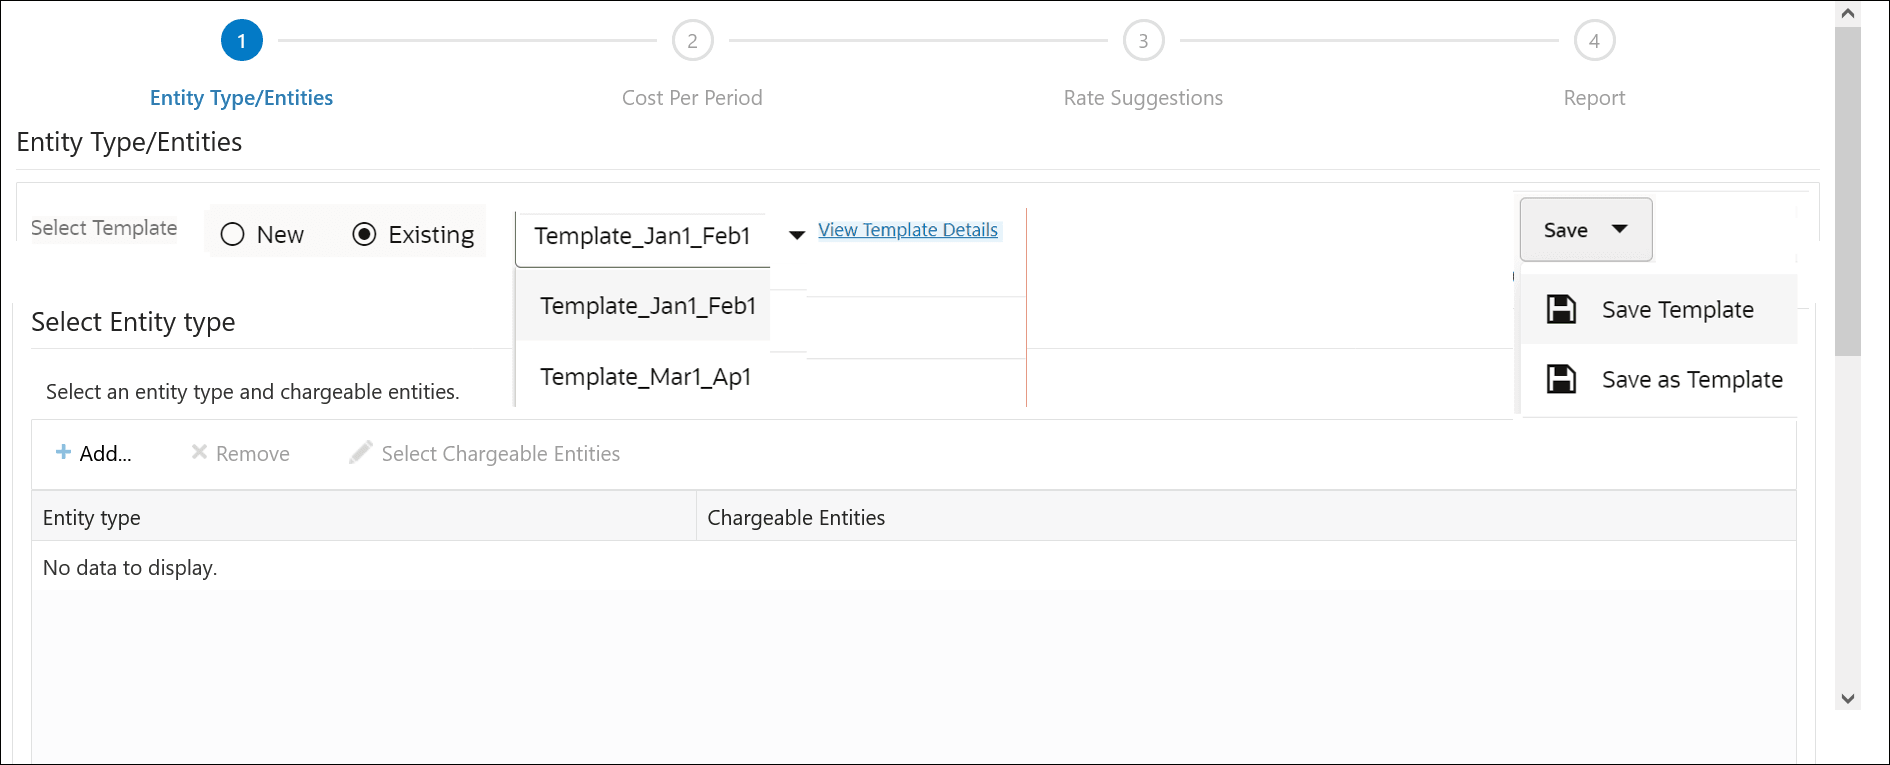
Task: Click Select Chargeable Entities button
Action: click(x=484, y=453)
